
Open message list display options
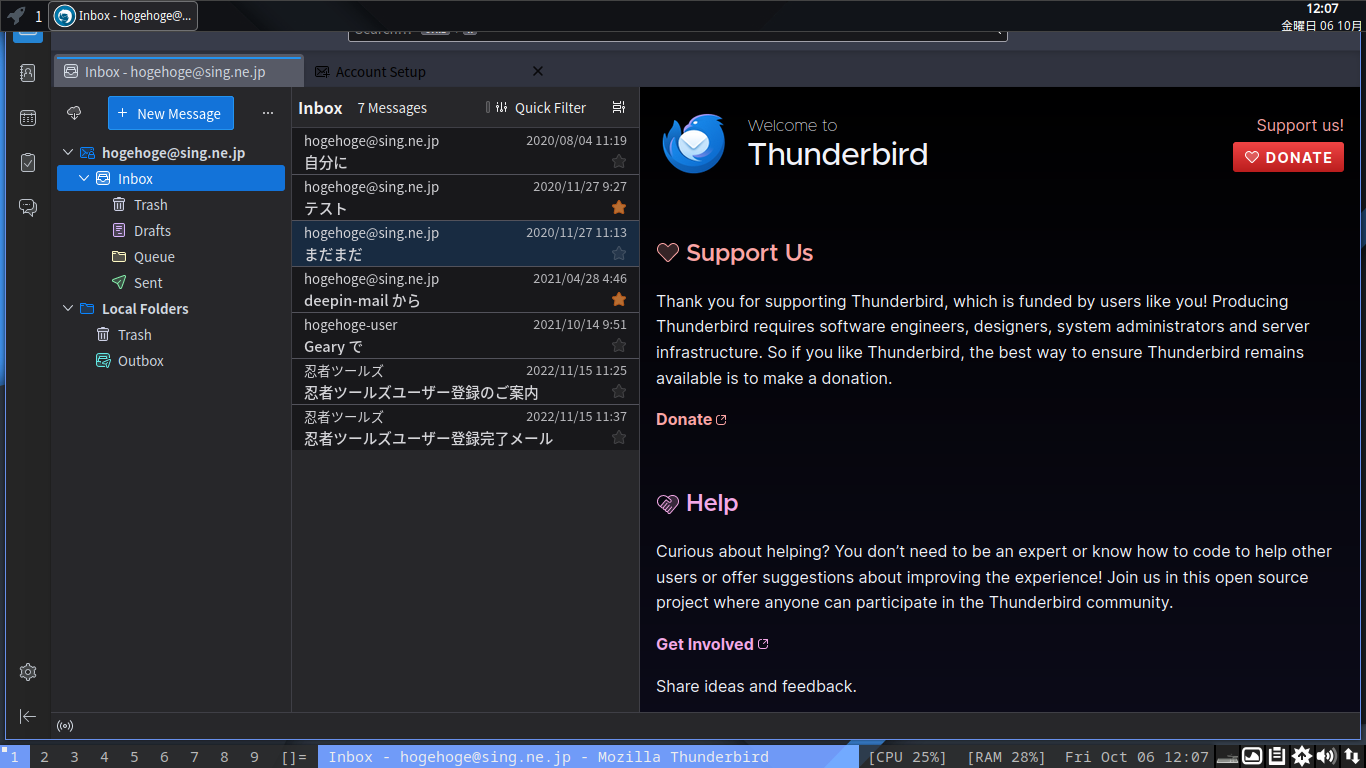click(619, 107)
